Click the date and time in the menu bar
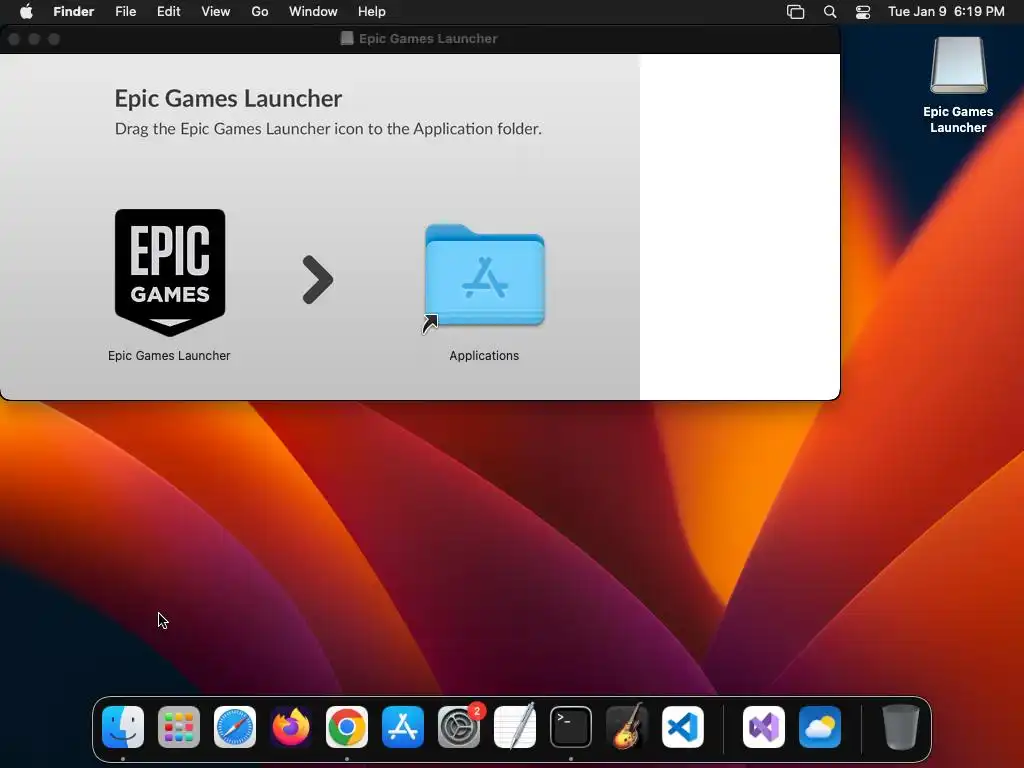Viewport: 1024px width, 768px height. coord(946,11)
